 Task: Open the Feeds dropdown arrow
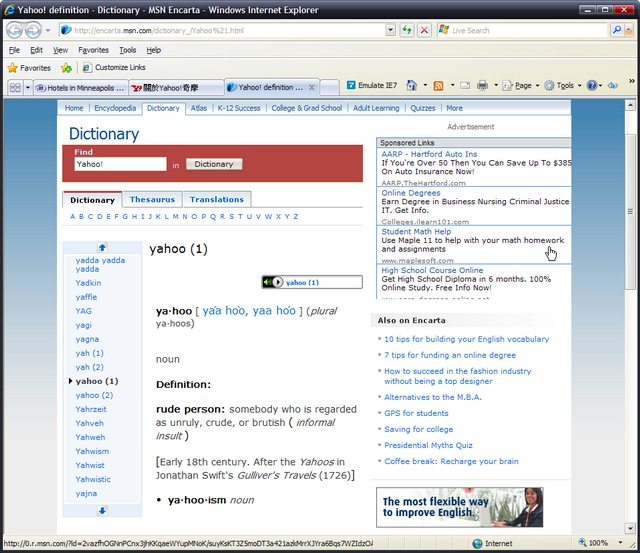452,85
